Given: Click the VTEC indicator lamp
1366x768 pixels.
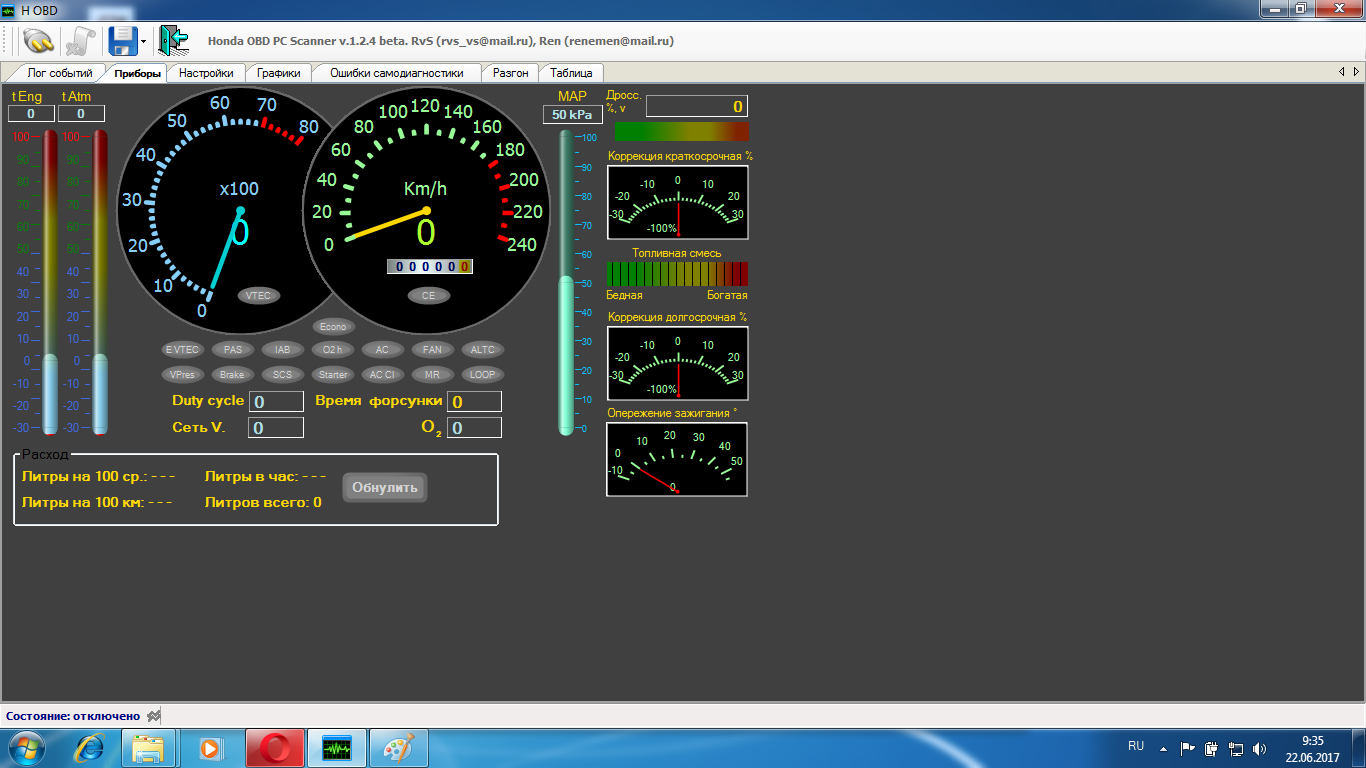Looking at the screenshot, I should 259,296.
